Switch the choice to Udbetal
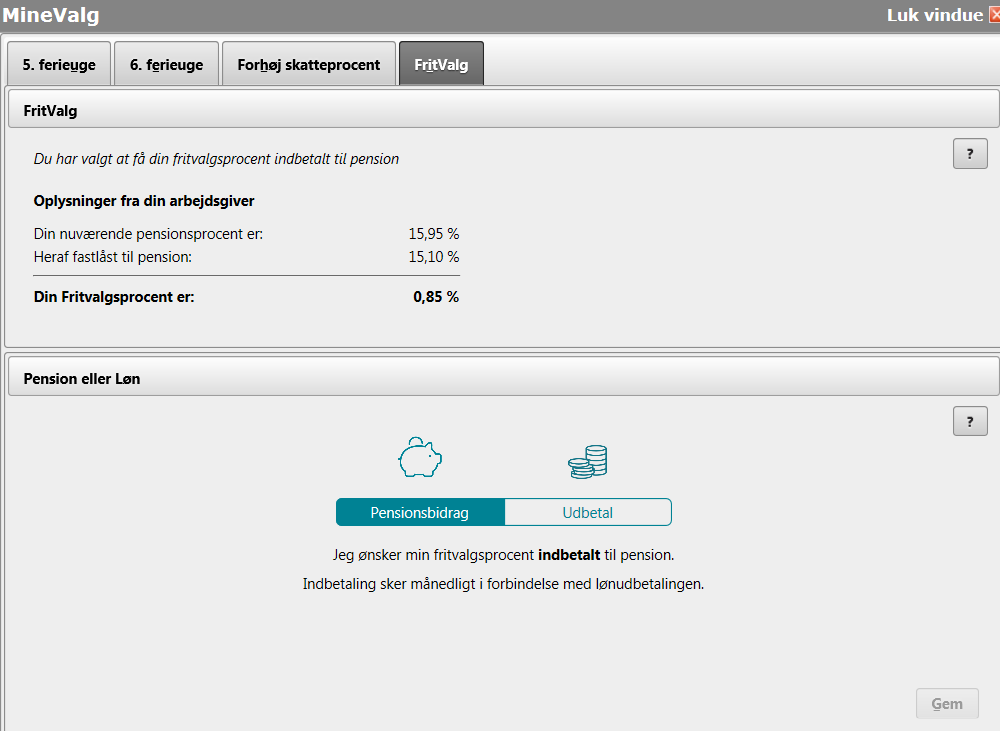Image resolution: width=1000 pixels, height=731 pixels. click(x=587, y=513)
